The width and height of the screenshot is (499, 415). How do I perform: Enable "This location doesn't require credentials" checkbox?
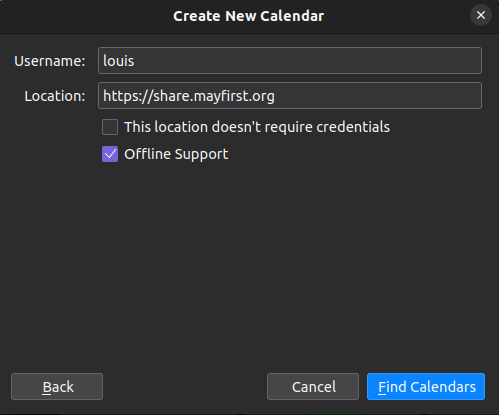(x=110, y=127)
